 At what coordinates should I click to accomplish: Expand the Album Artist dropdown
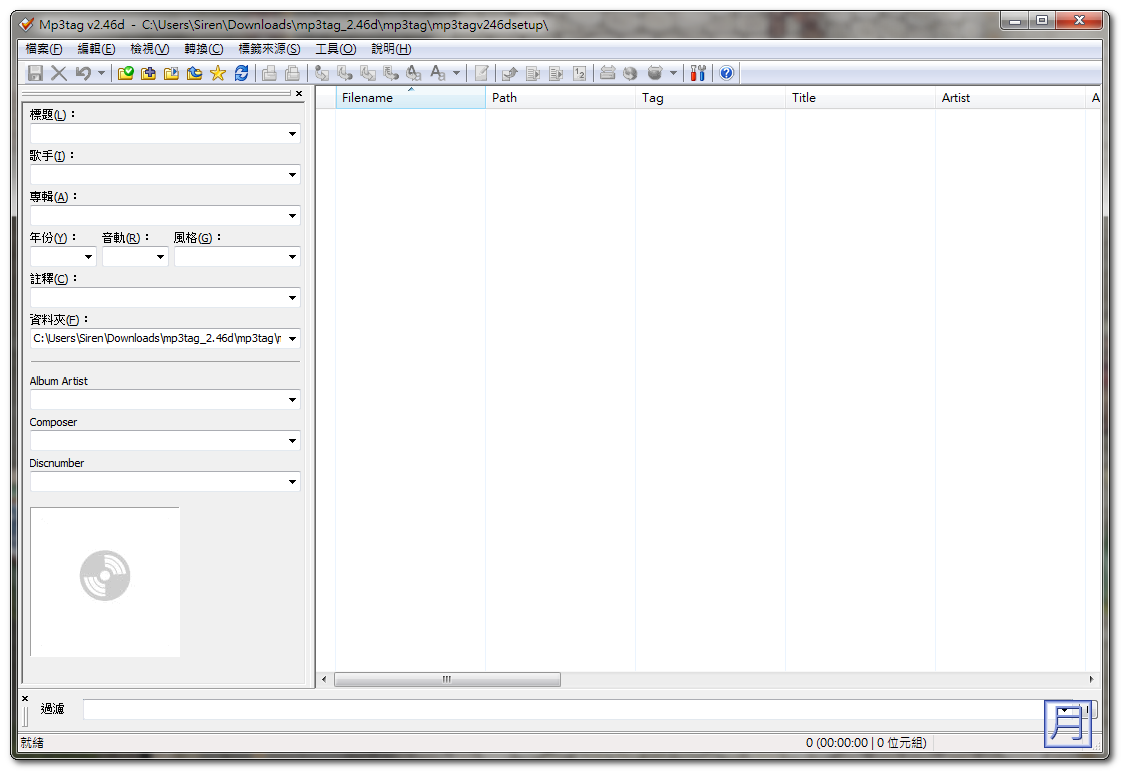click(292, 400)
